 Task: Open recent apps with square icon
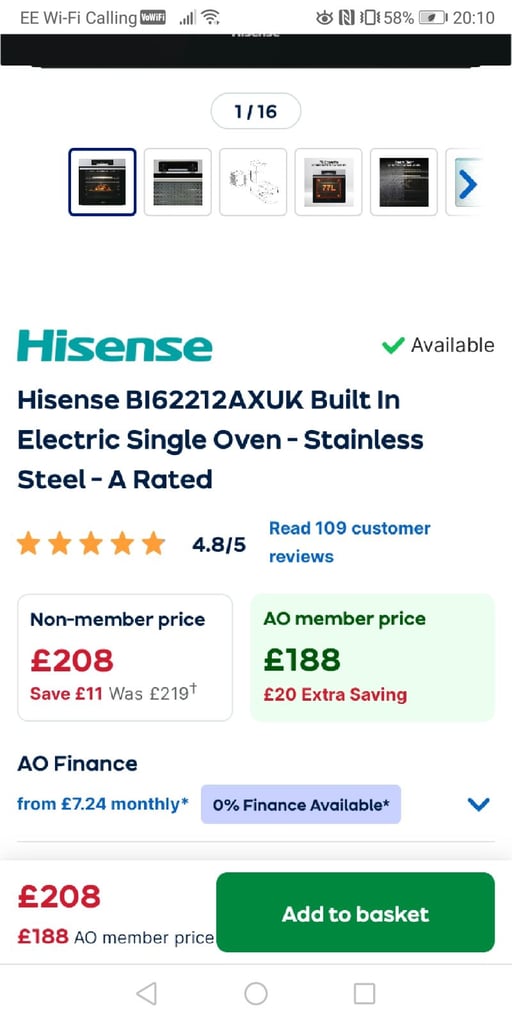[x=364, y=993]
